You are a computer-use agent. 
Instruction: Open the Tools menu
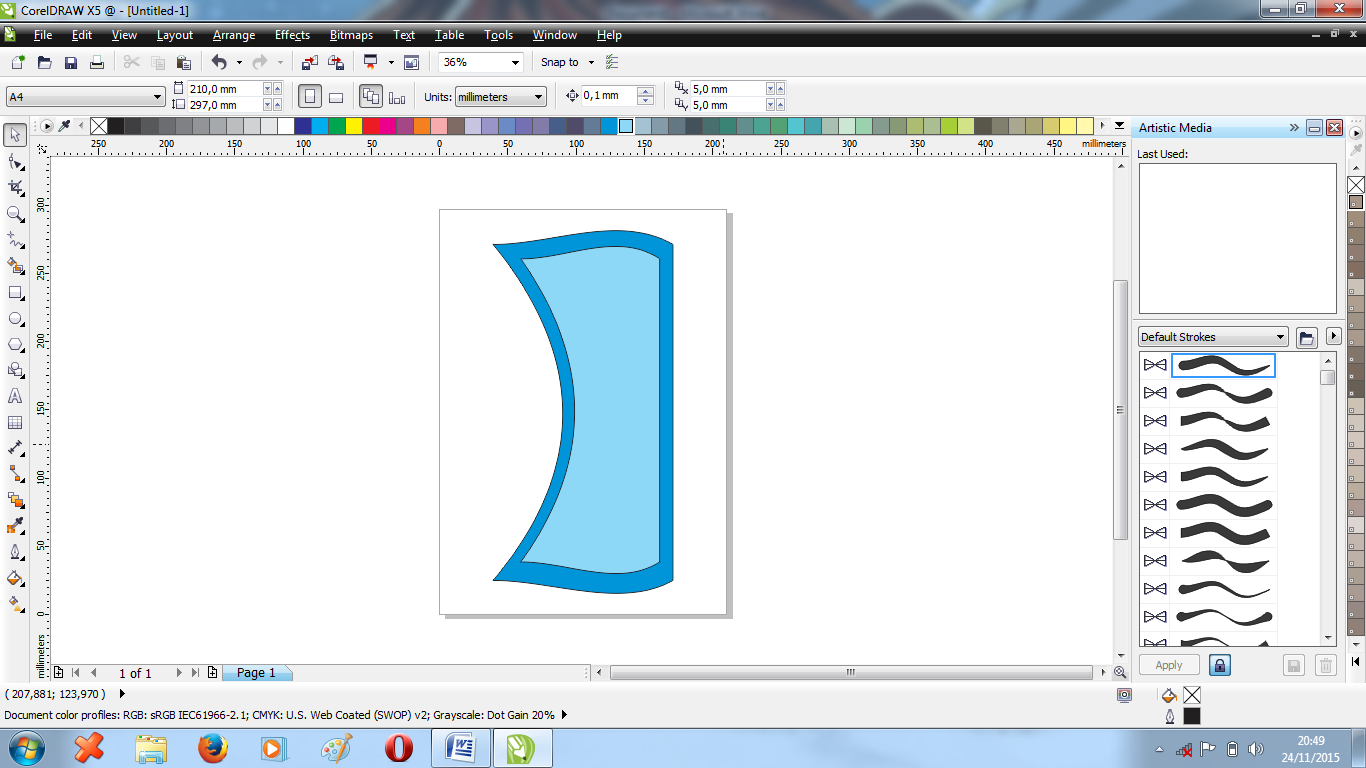point(498,35)
